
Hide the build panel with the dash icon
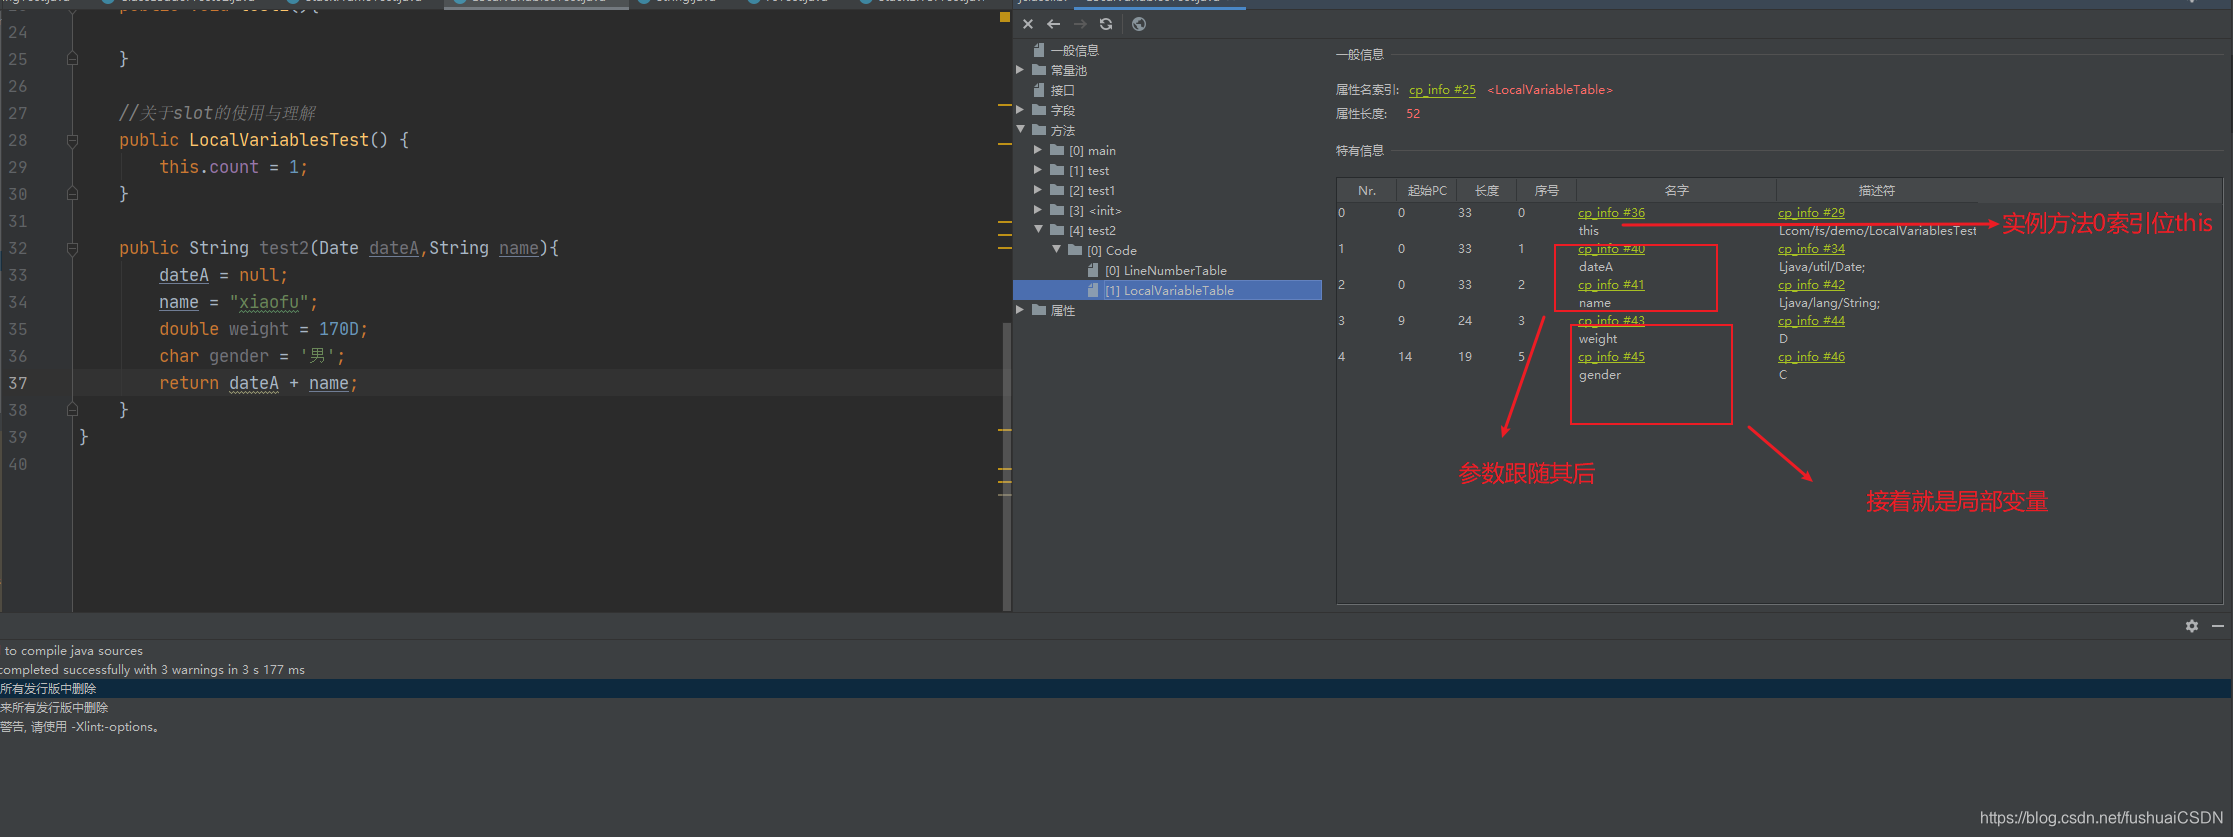click(2218, 626)
